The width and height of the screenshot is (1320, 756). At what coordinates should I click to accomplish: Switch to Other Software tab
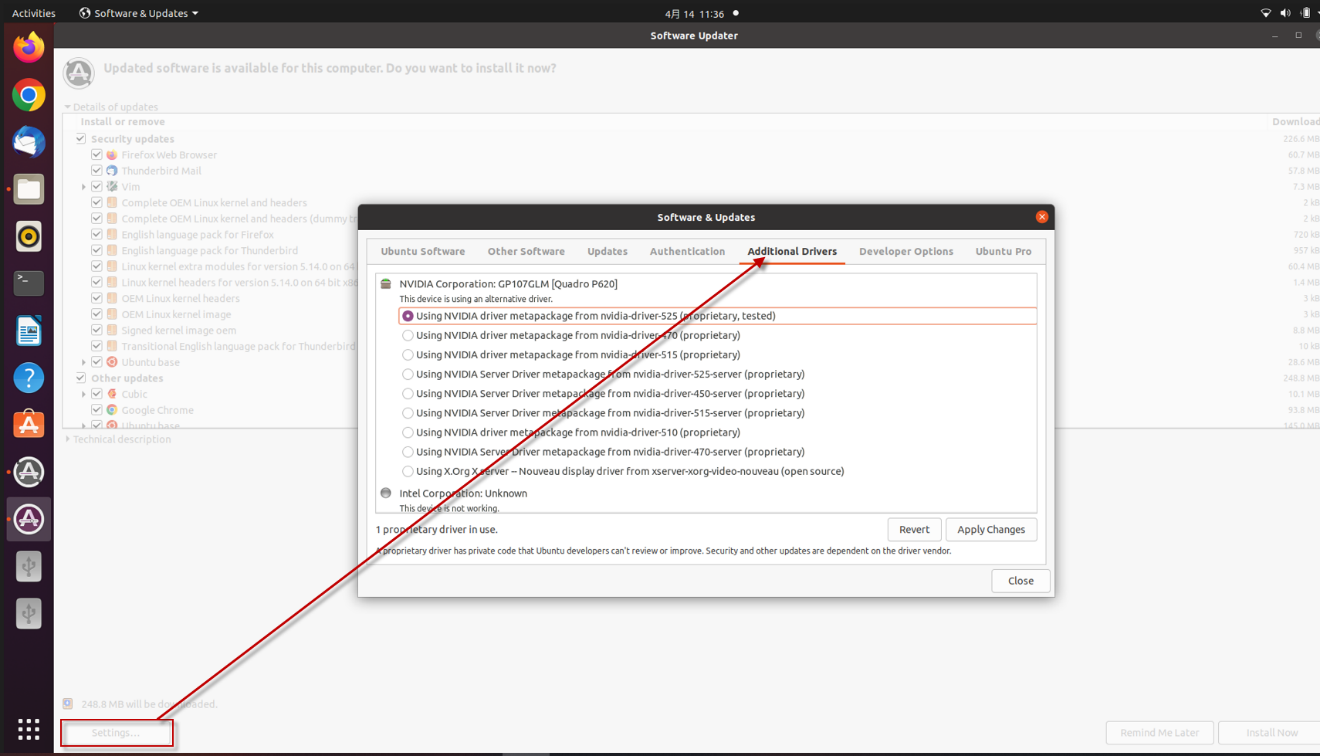526,252
